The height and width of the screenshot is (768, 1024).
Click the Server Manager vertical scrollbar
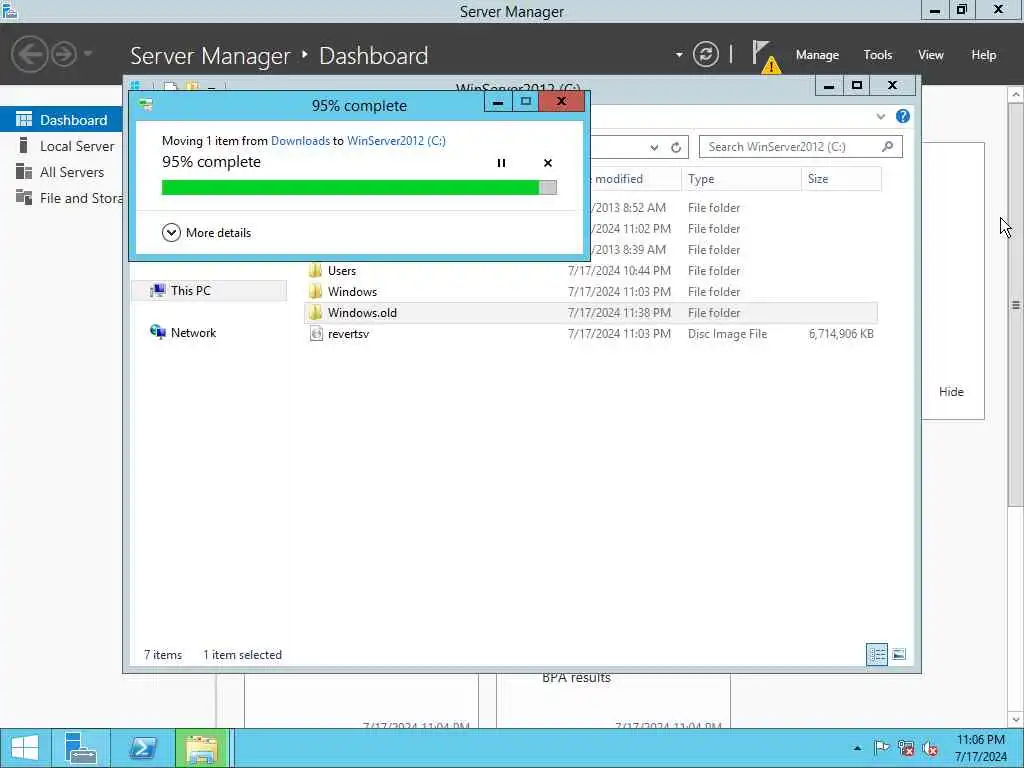click(1016, 304)
